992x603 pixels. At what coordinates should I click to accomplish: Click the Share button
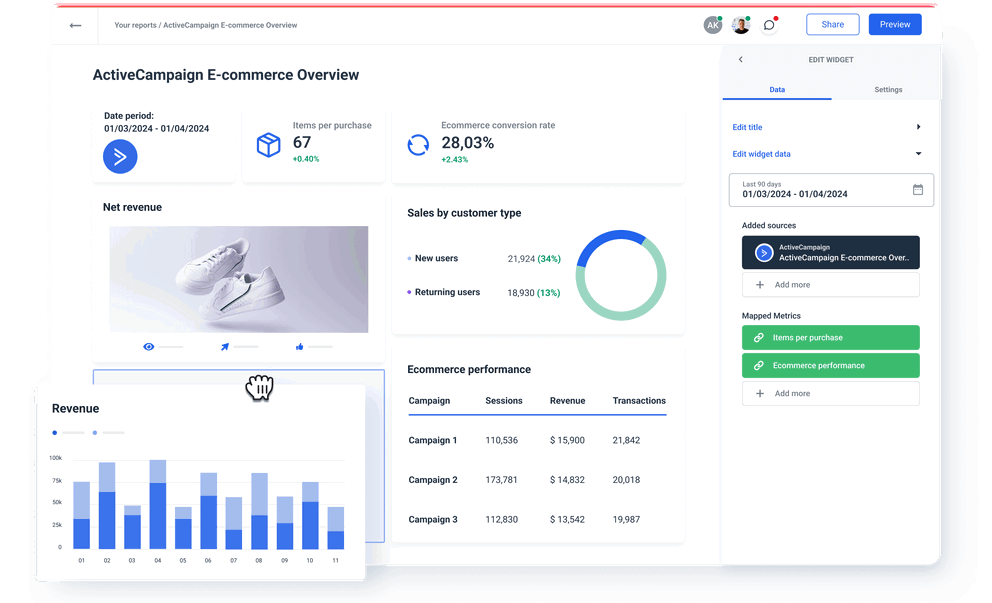coord(832,24)
